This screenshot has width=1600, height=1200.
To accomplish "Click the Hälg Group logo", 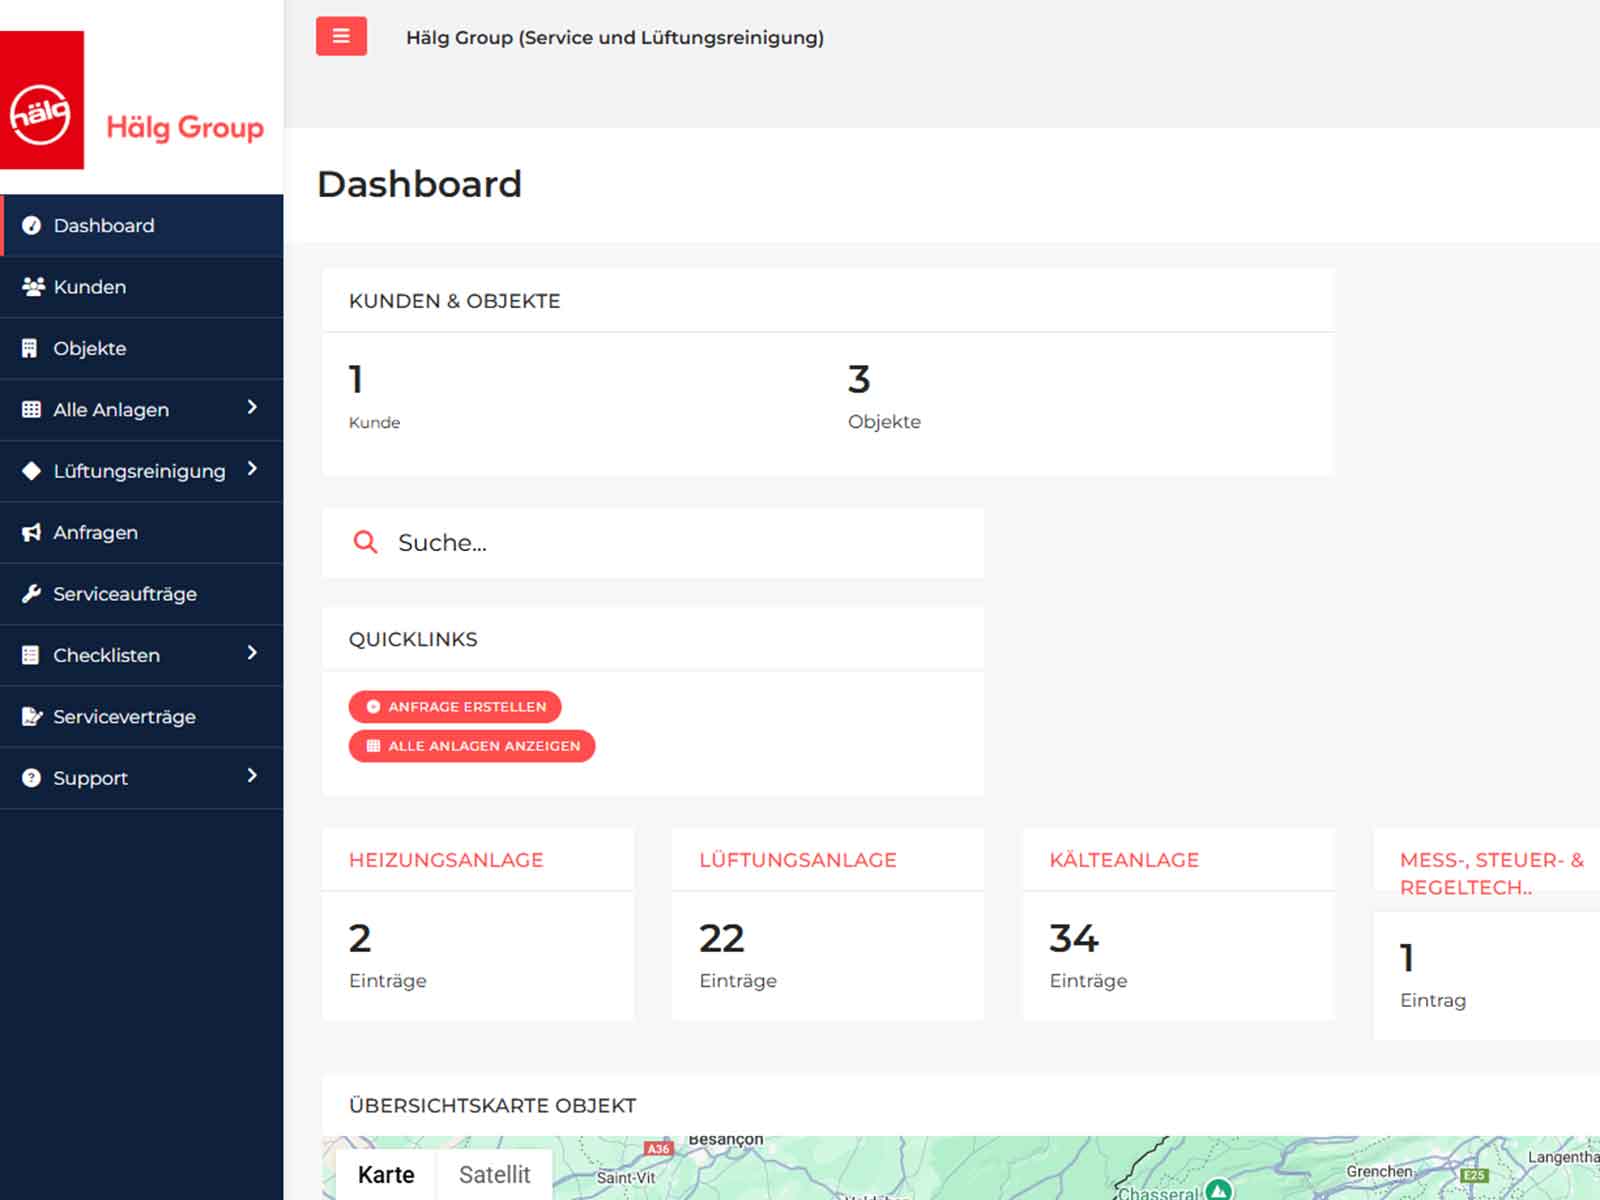I will (x=135, y=101).
